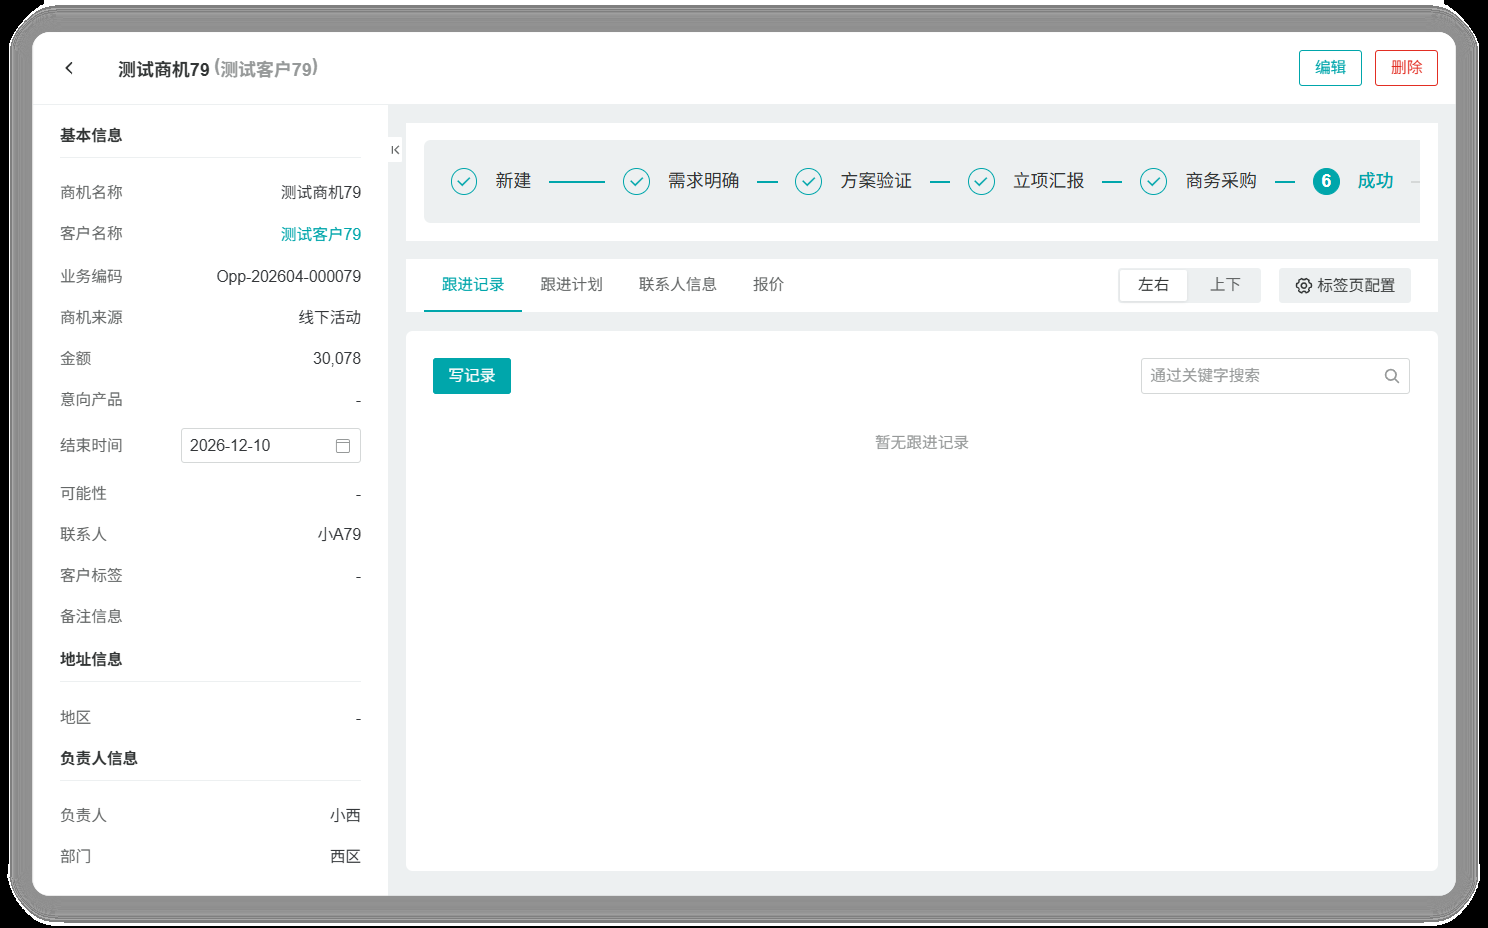Image resolution: width=1488 pixels, height=928 pixels.
Task: Click the 需求明确 stage checkmark icon
Action: pos(637,181)
